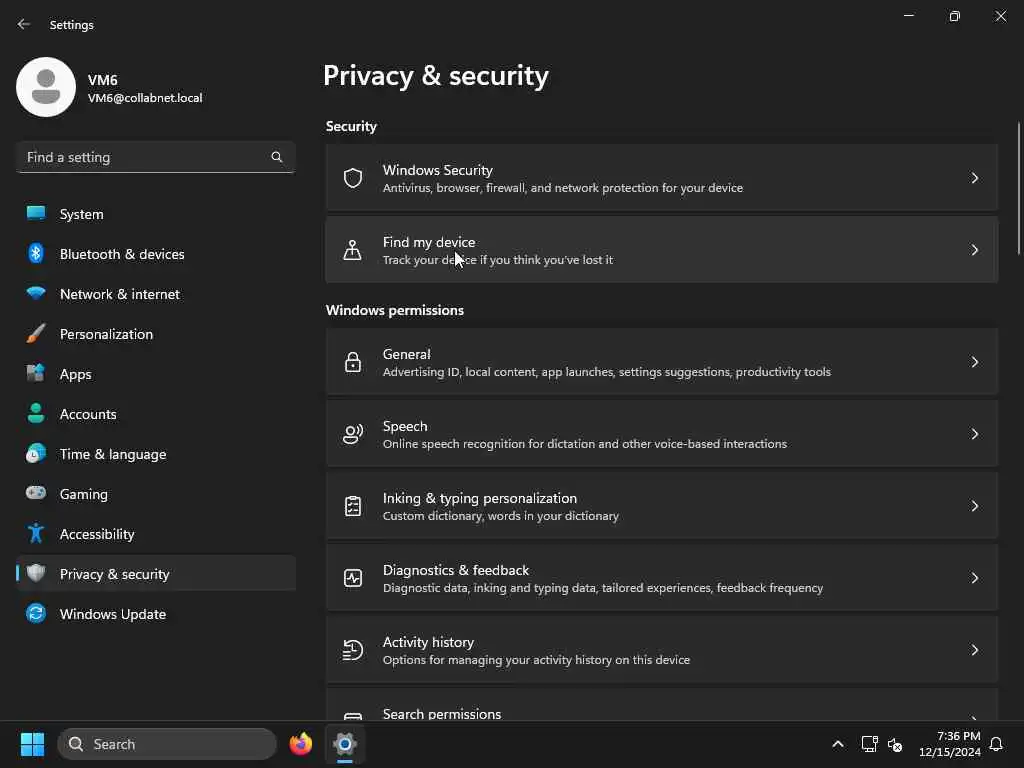Open Firefox from the taskbar
This screenshot has width=1024, height=768.
point(301,744)
